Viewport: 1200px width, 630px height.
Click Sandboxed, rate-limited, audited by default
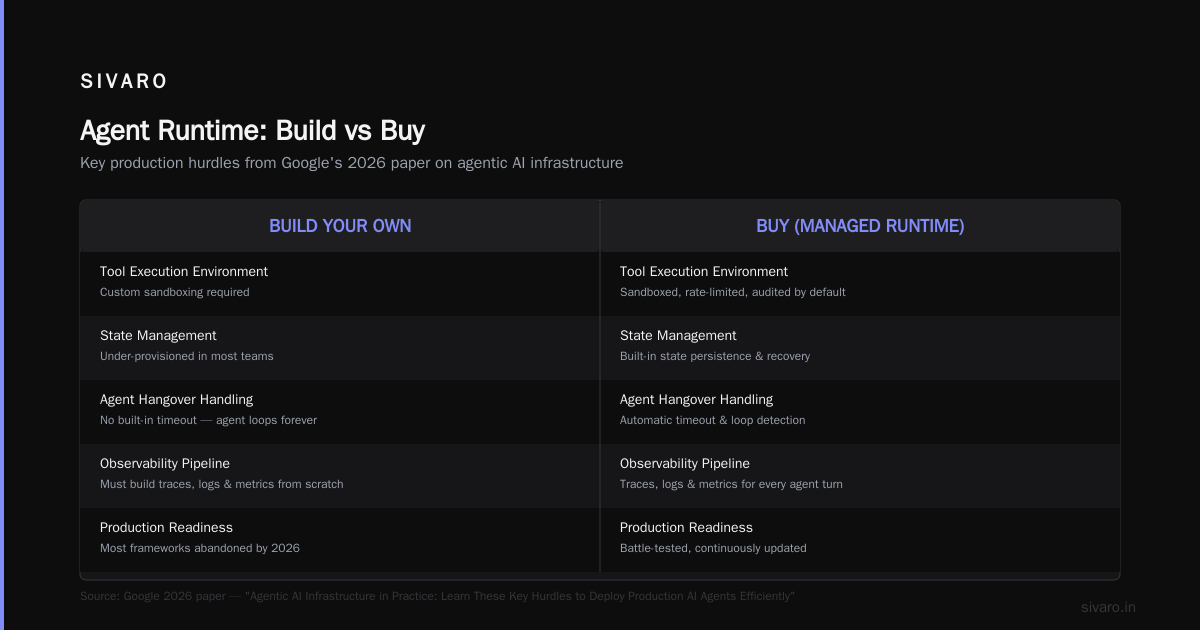click(x=733, y=293)
